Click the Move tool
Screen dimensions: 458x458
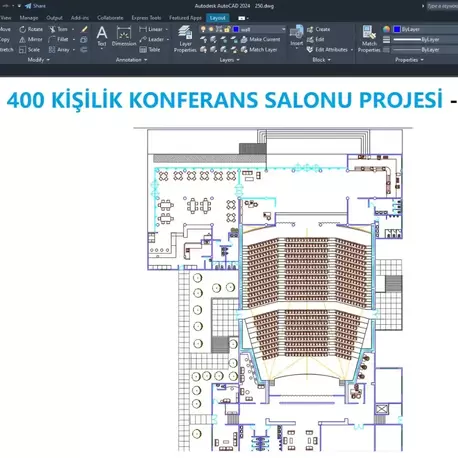[x=5, y=29]
